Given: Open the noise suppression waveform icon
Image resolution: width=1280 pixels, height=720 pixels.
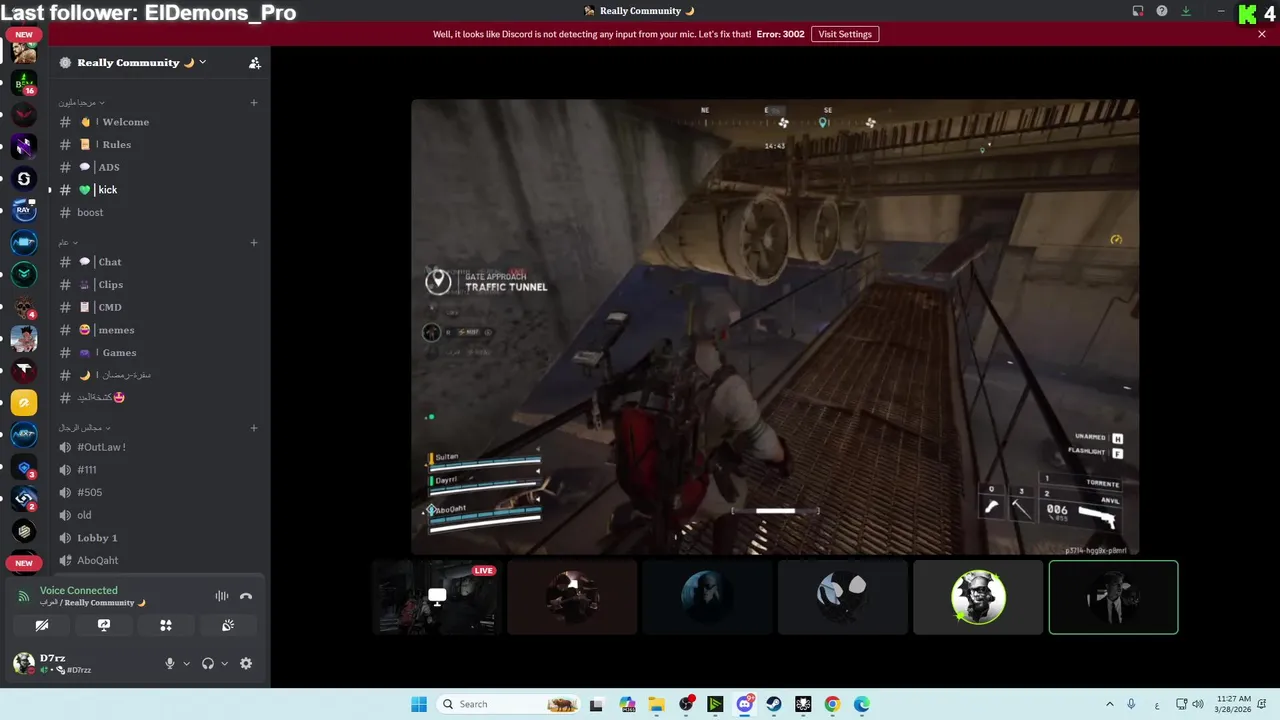Looking at the screenshot, I should coord(222,596).
